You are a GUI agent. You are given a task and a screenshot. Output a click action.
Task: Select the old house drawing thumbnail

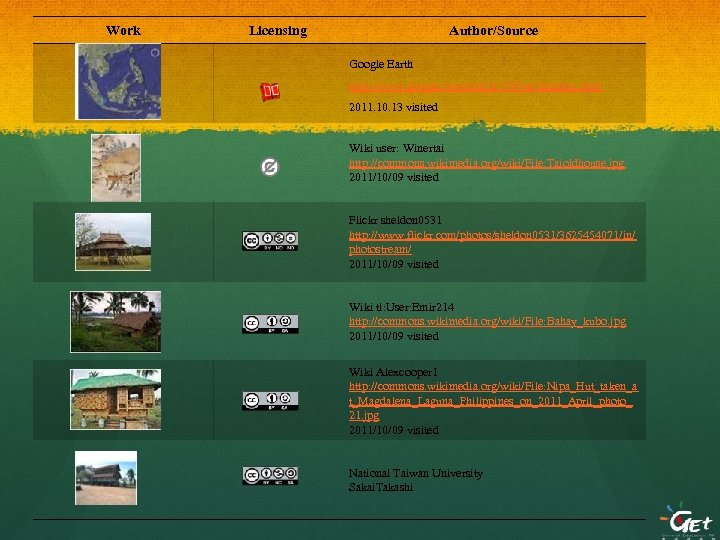pyautogui.click(x=116, y=168)
